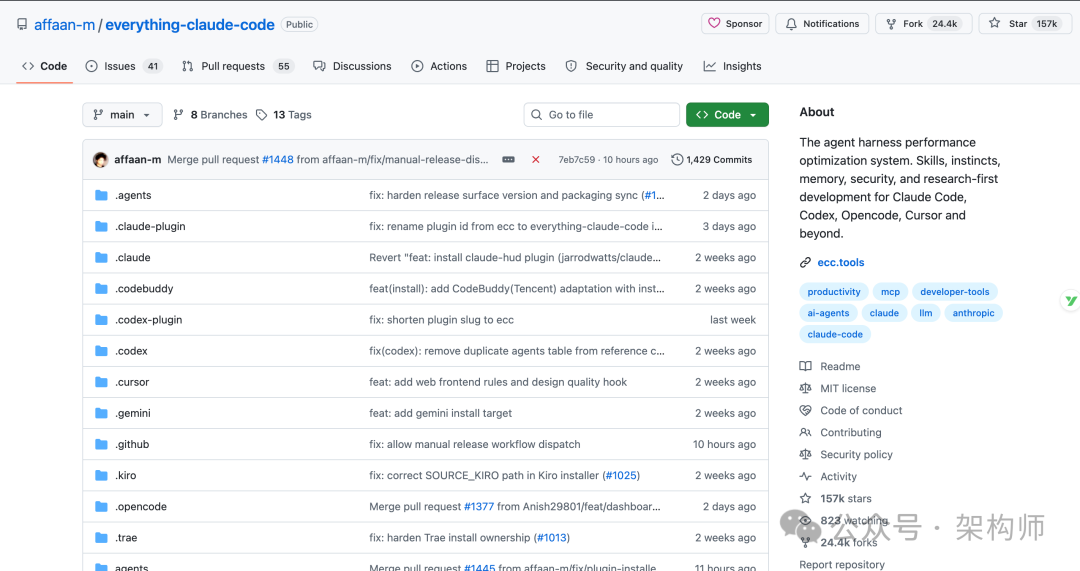Click folder icon beside .gemini
1080x571 pixels.
pyautogui.click(x=101, y=413)
